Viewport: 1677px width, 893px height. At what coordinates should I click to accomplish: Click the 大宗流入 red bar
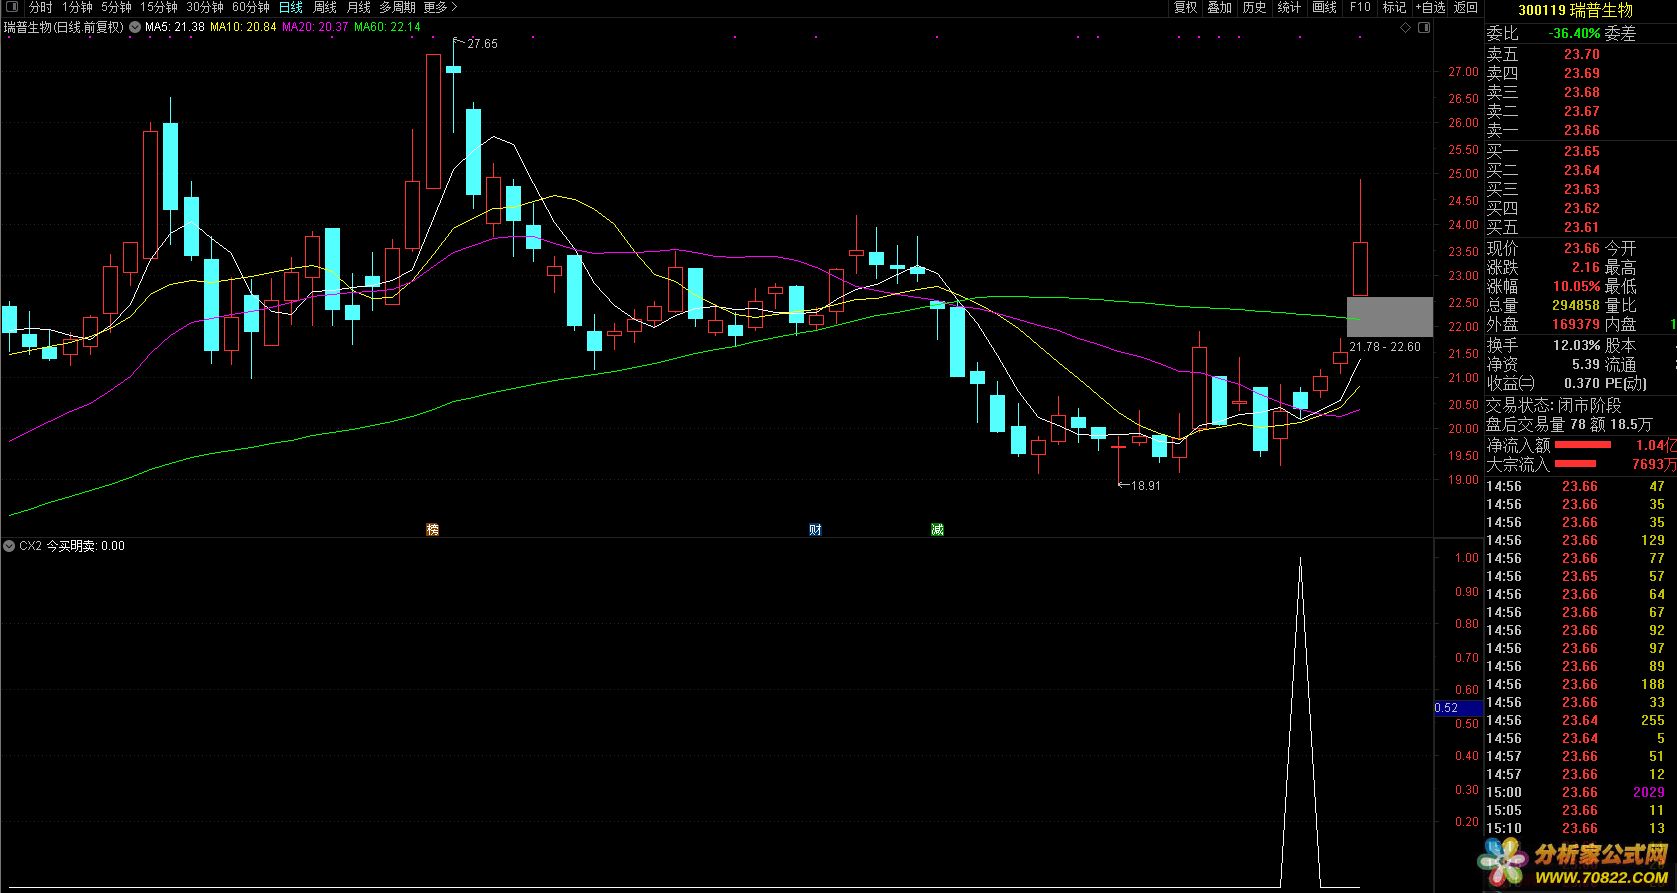point(1575,464)
